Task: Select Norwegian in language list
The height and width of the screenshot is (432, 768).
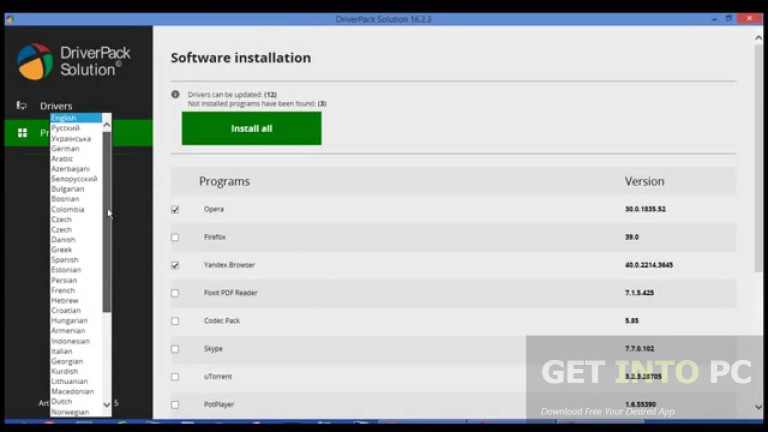Action: click(x=70, y=412)
